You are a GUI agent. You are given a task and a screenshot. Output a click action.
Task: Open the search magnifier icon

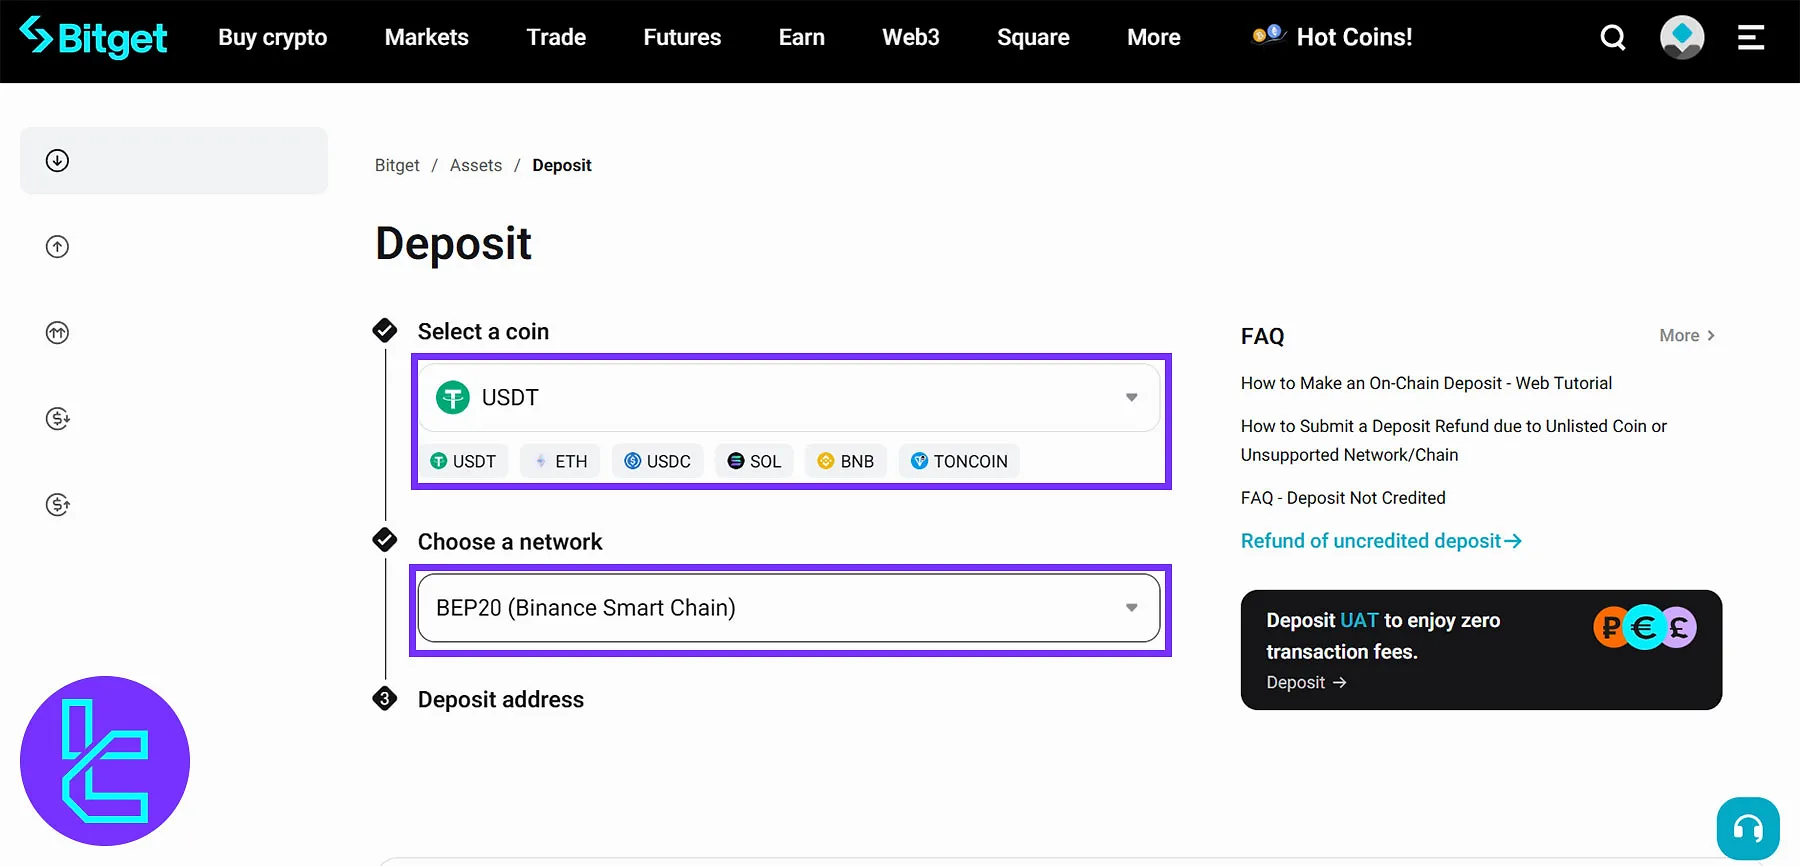(1612, 38)
